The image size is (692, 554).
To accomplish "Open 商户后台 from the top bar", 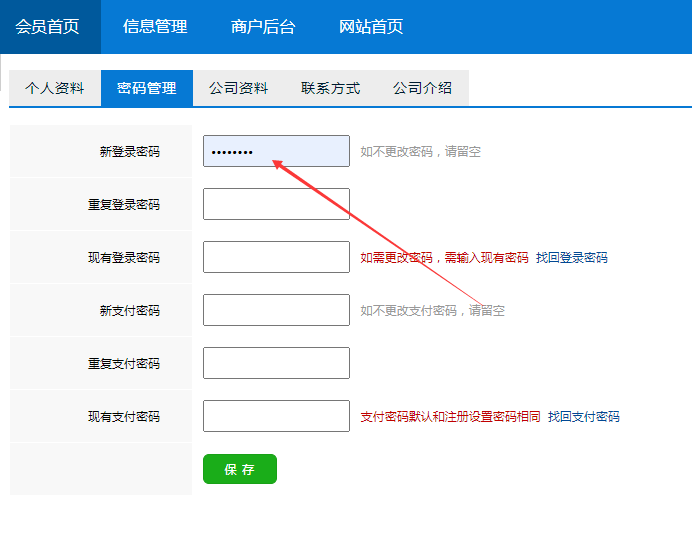I will click(x=263, y=27).
